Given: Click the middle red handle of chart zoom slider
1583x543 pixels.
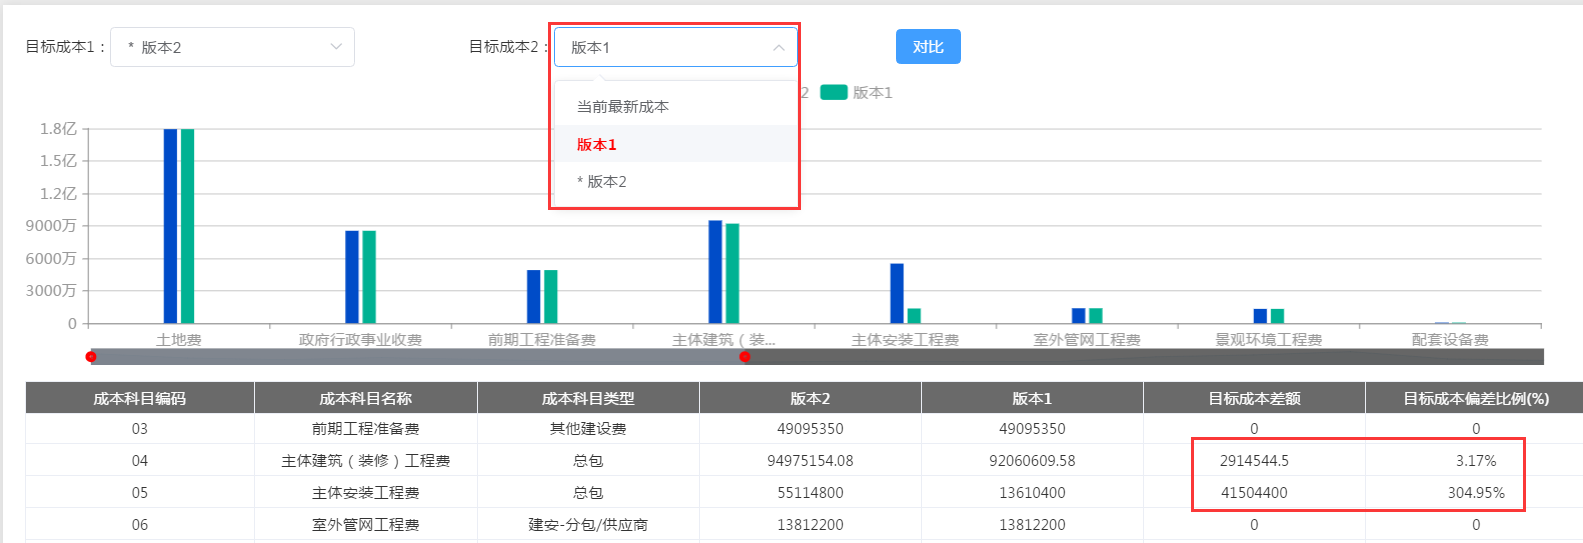Looking at the screenshot, I should (744, 357).
